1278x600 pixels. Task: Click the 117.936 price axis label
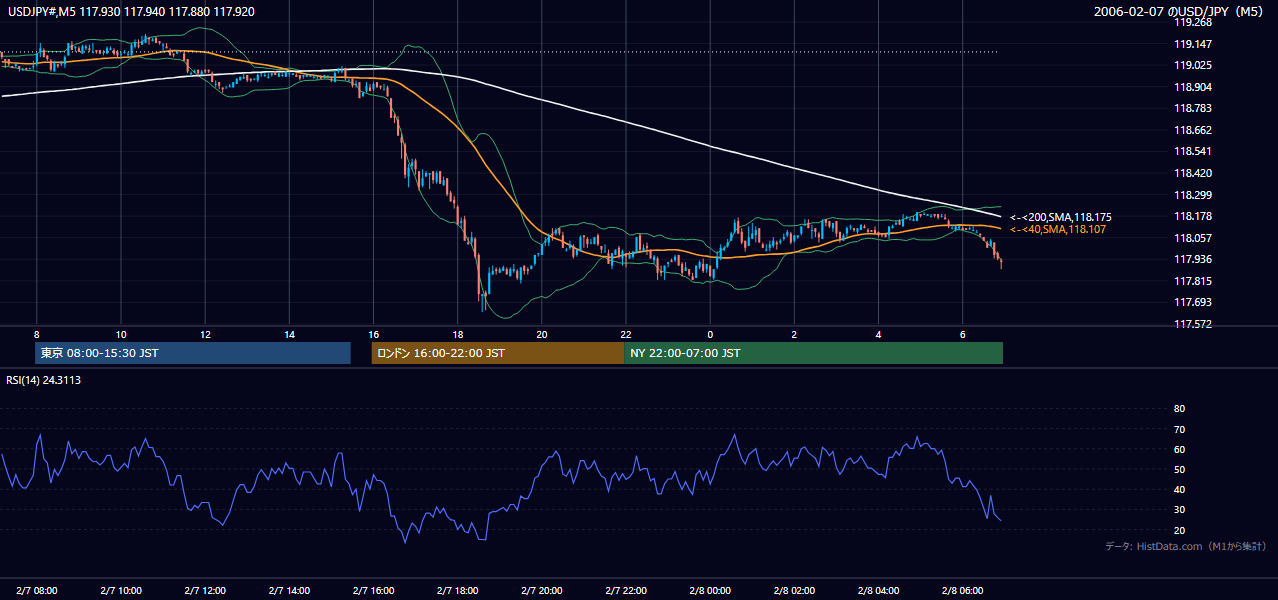[x=1193, y=260]
